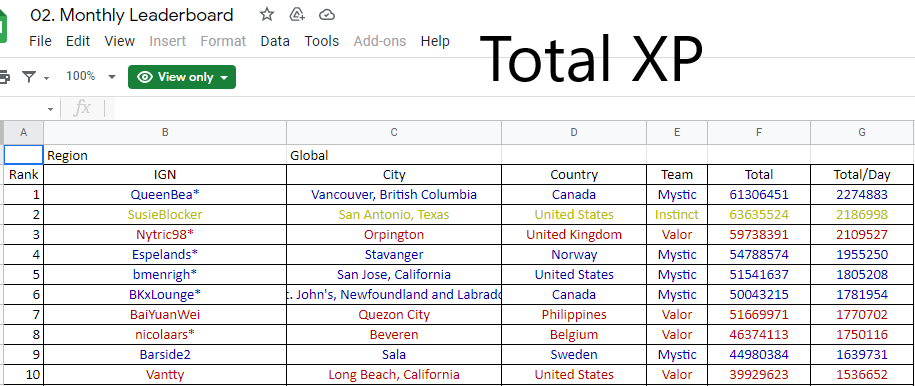This screenshot has height=386, width=915.
Task: Click the 61306451 total cell
Action: click(x=759, y=194)
